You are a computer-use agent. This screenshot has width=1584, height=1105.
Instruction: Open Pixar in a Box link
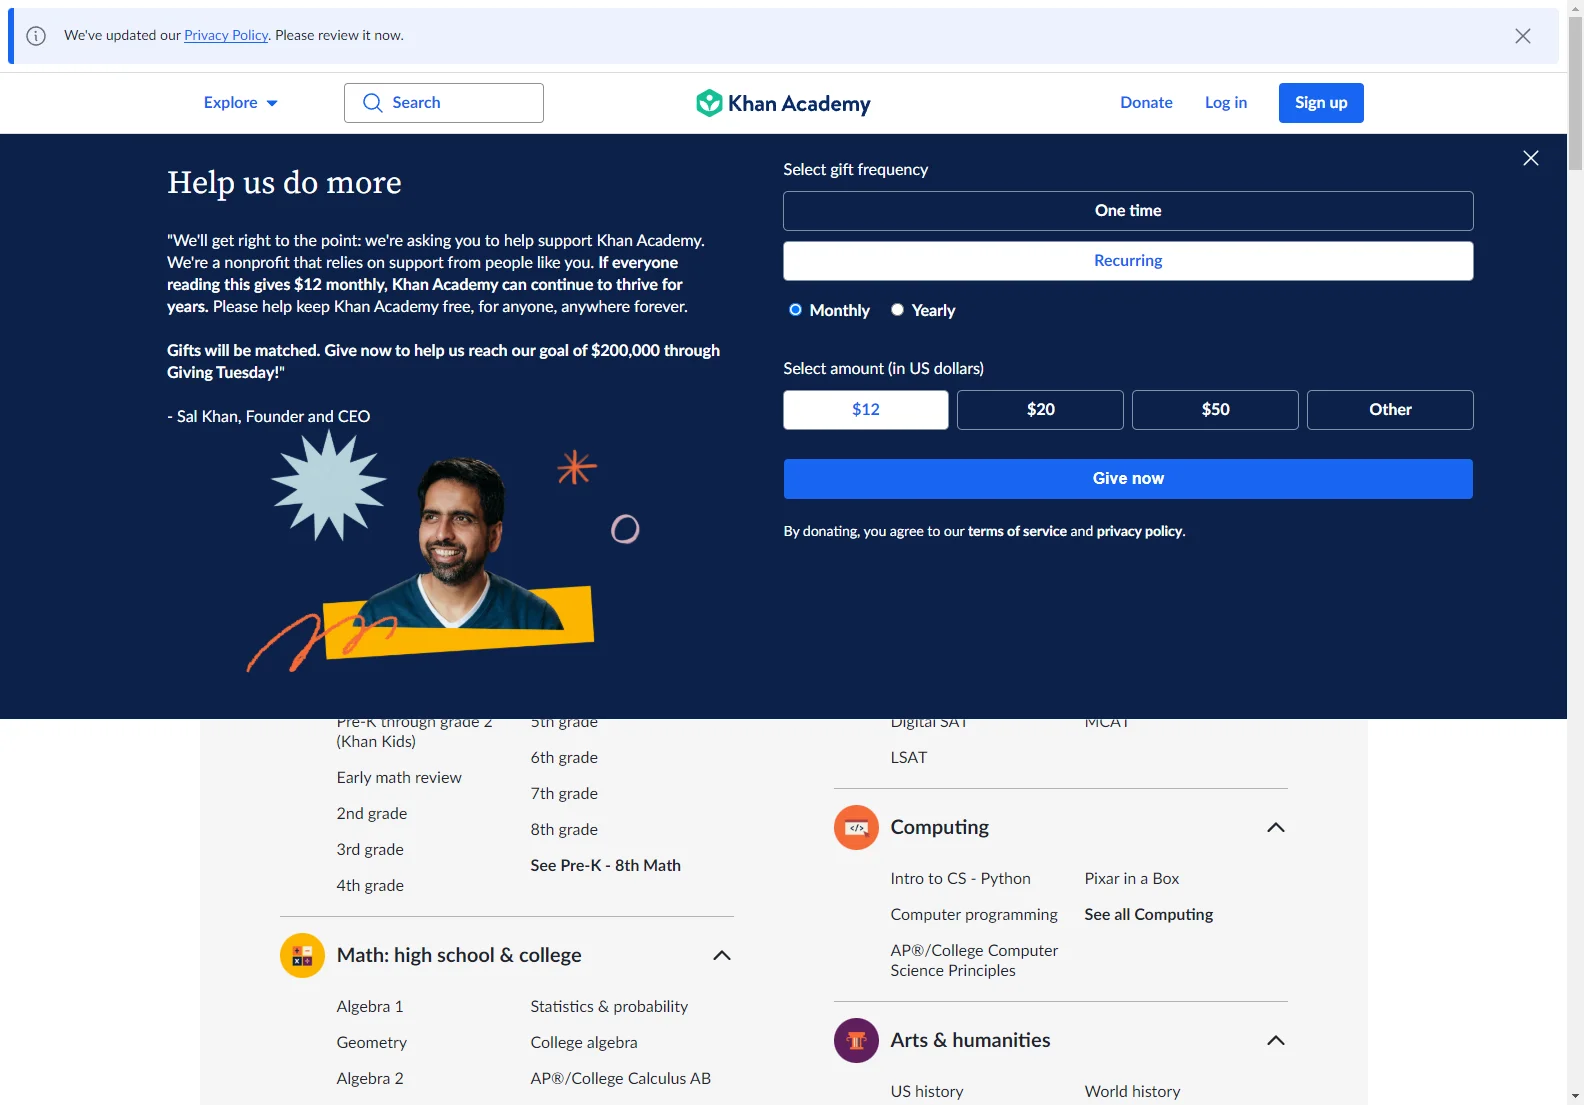[x=1132, y=879]
